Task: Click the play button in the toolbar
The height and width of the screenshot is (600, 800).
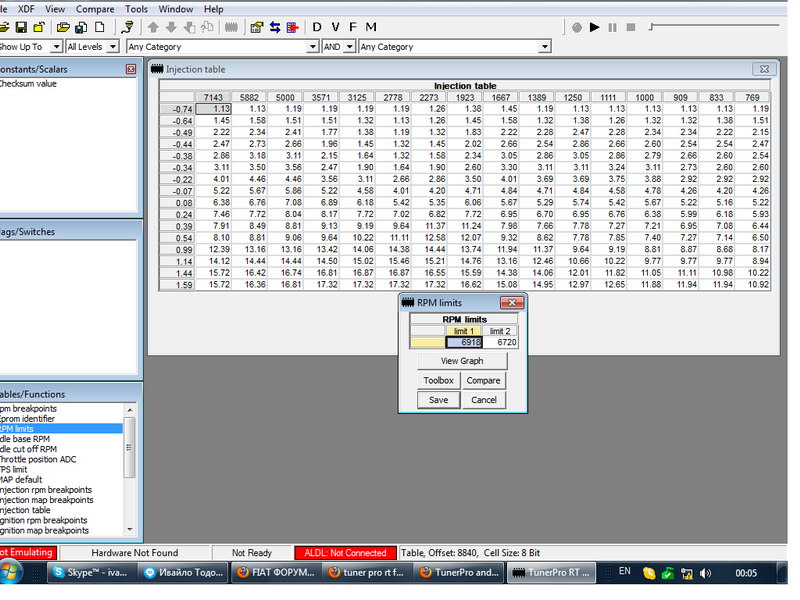Action: point(595,27)
